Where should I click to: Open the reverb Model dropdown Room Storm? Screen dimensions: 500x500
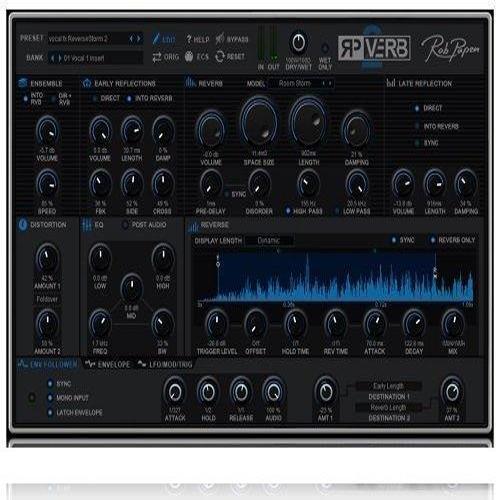click(x=302, y=83)
